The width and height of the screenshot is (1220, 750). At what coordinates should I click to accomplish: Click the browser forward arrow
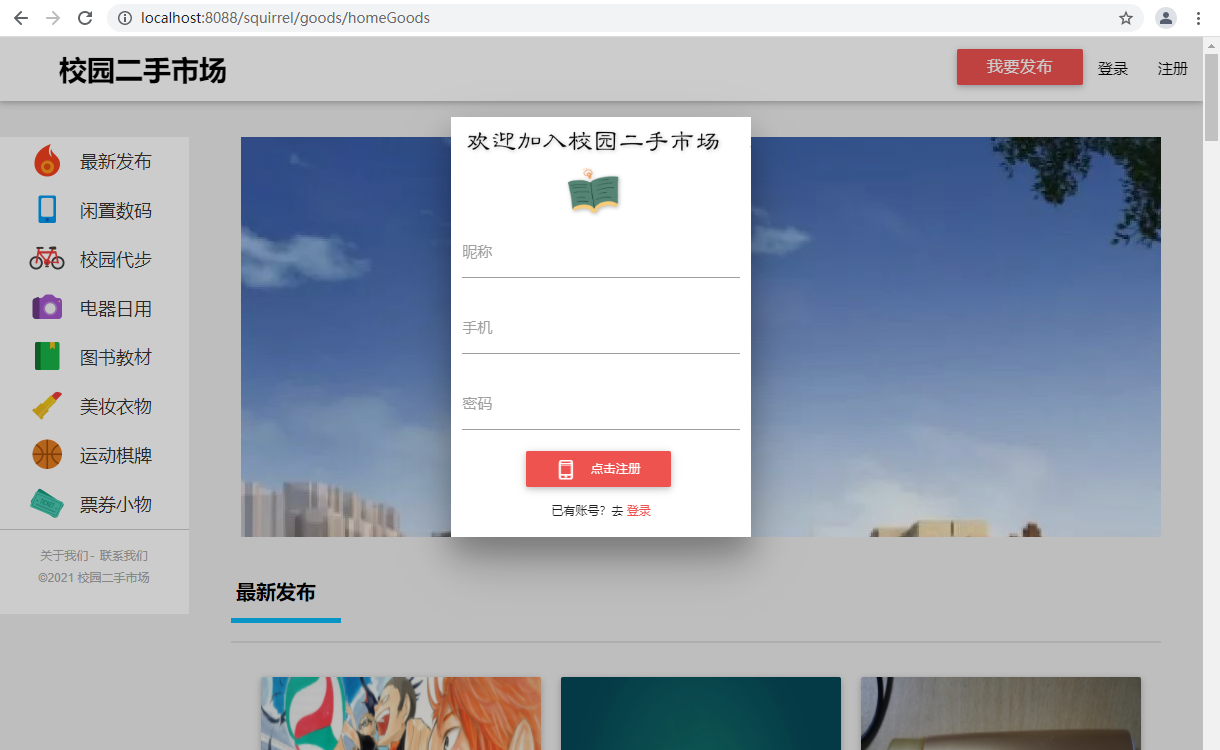click(53, 18)
